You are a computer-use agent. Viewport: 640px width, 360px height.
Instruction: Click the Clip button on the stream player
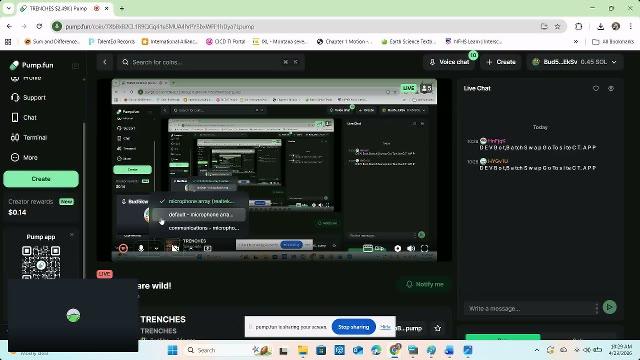373,248
